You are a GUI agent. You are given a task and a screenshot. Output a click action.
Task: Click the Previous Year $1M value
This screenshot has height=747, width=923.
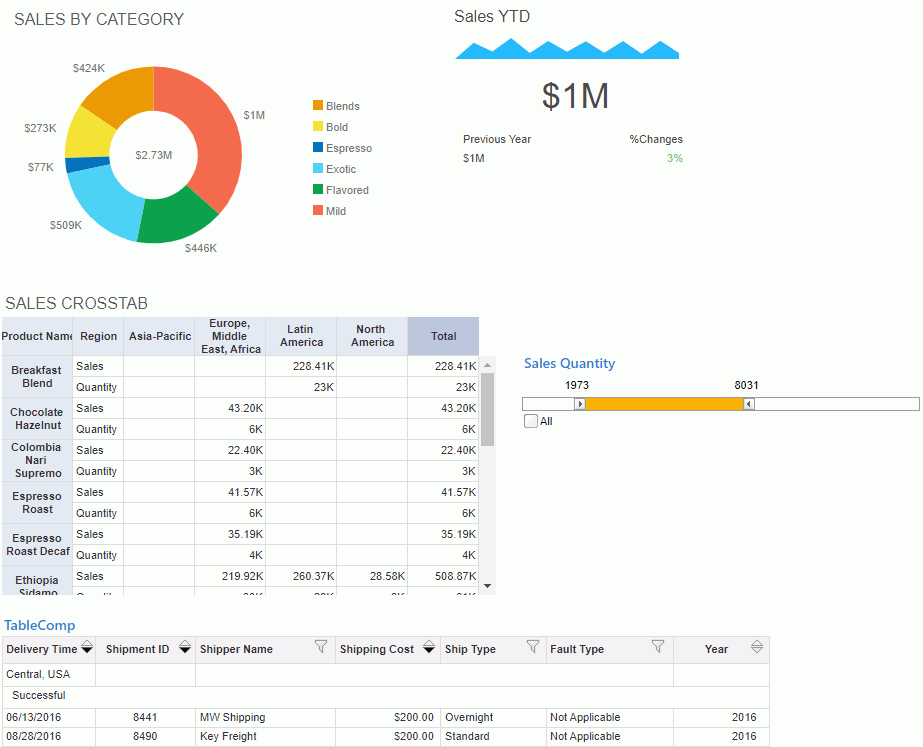[473, 158]
